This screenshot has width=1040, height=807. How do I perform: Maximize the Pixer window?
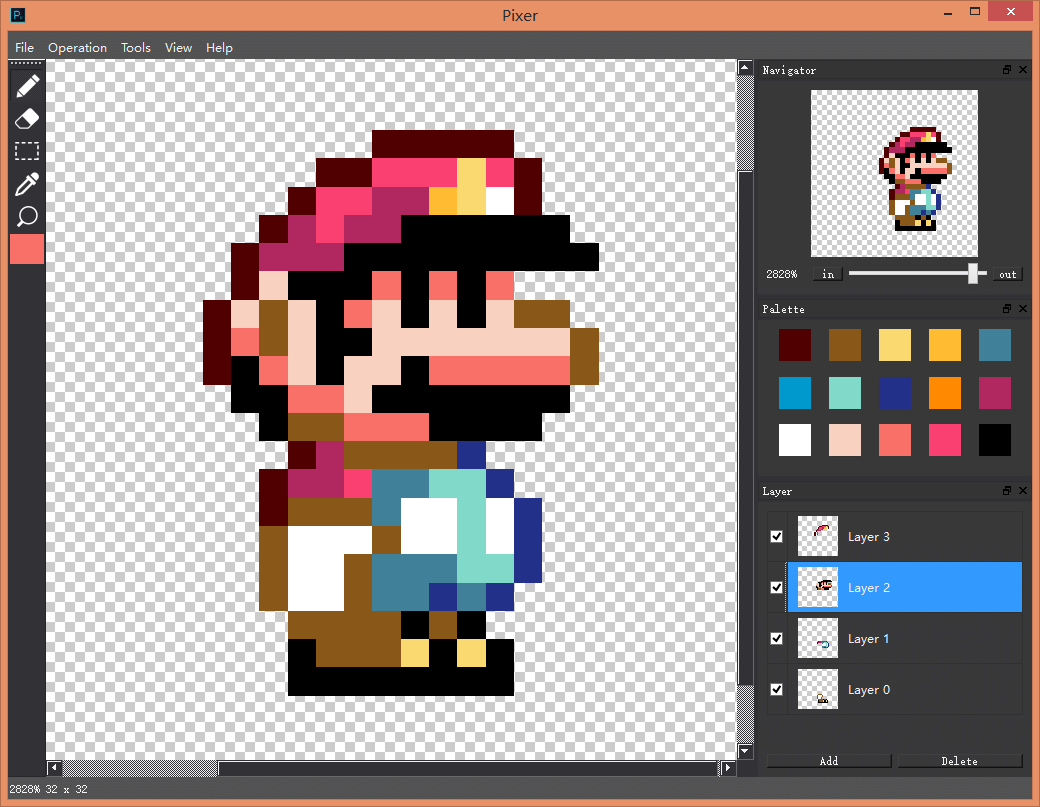[974, 11]
